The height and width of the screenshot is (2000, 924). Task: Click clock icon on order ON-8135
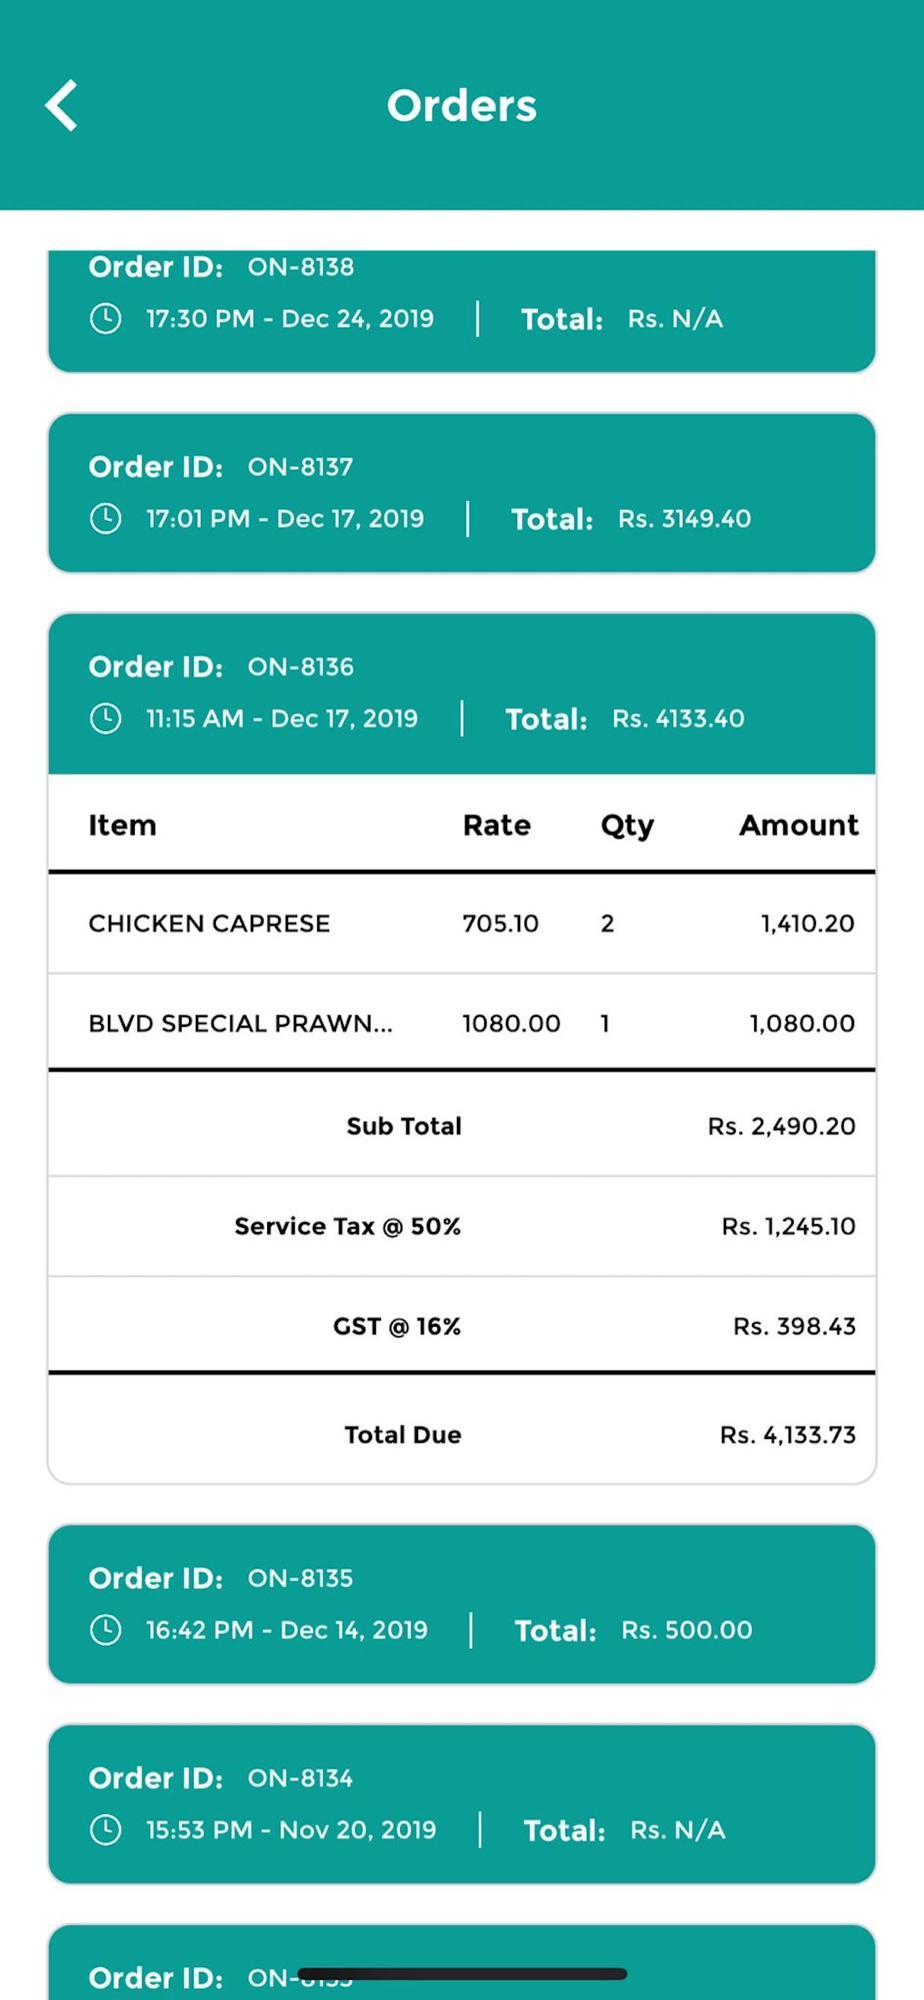click(x=105, y=1630)
